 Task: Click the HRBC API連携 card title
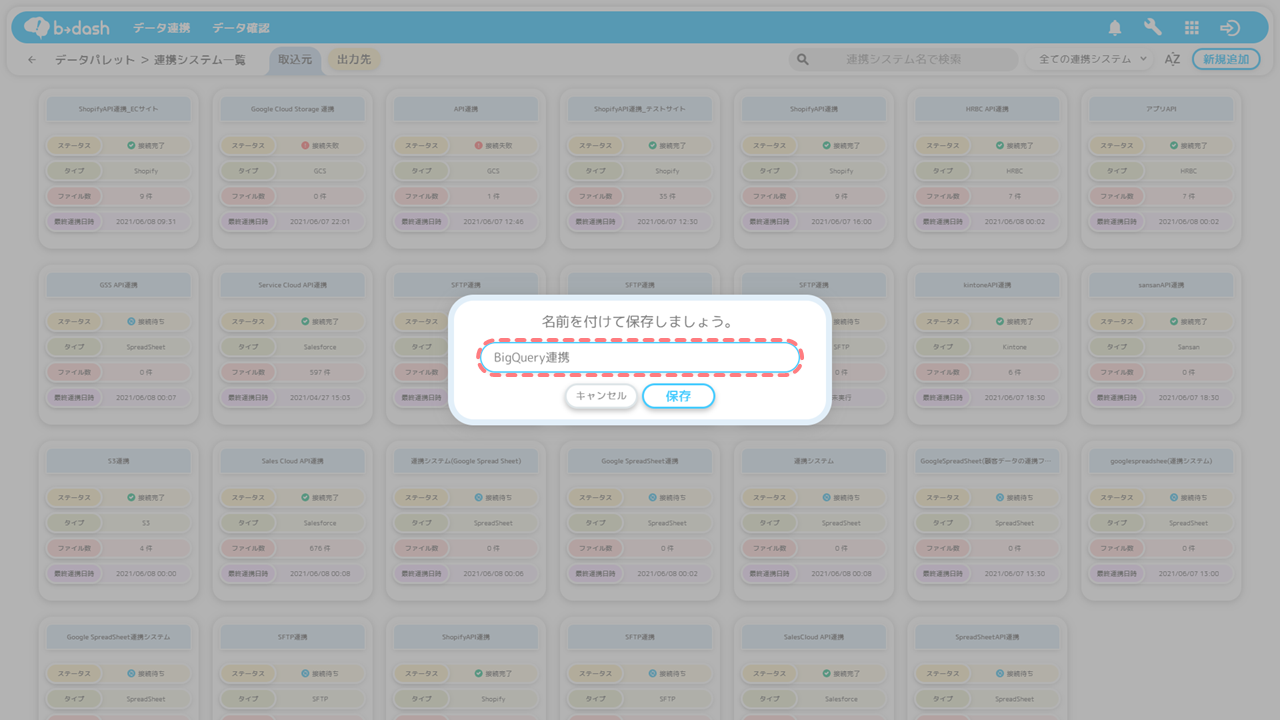coord(988,109)
